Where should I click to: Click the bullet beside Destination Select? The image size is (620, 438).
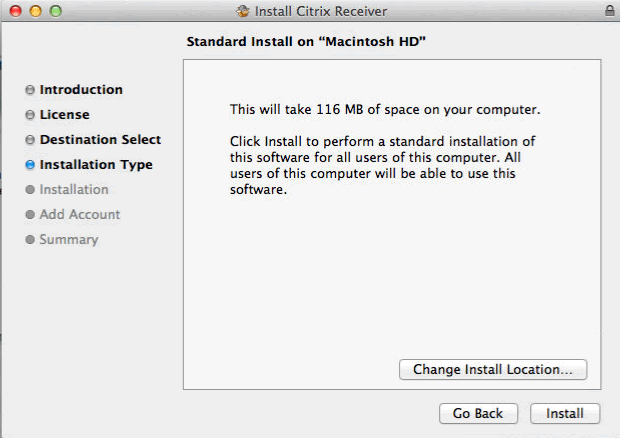pos(30,140)
